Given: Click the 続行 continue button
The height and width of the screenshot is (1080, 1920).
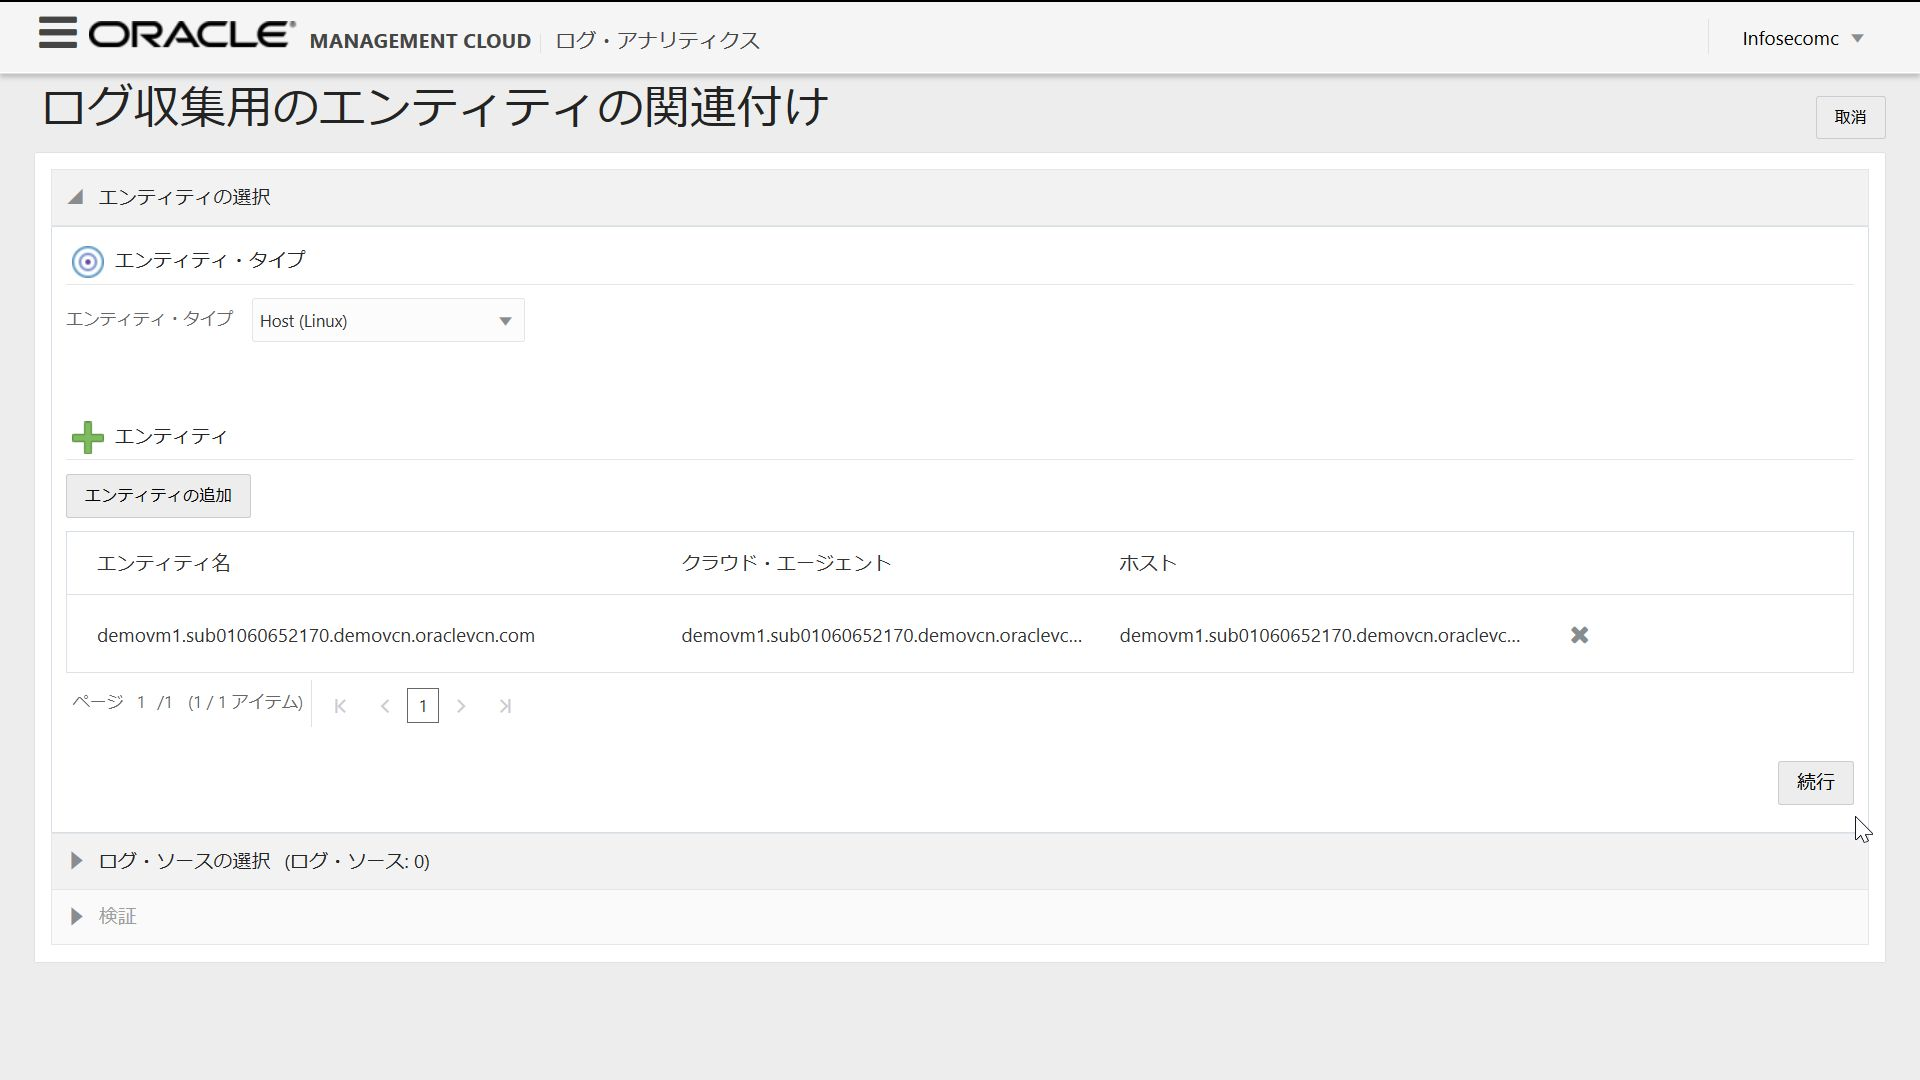Looking at the screenshot, I should point(1815,783).
